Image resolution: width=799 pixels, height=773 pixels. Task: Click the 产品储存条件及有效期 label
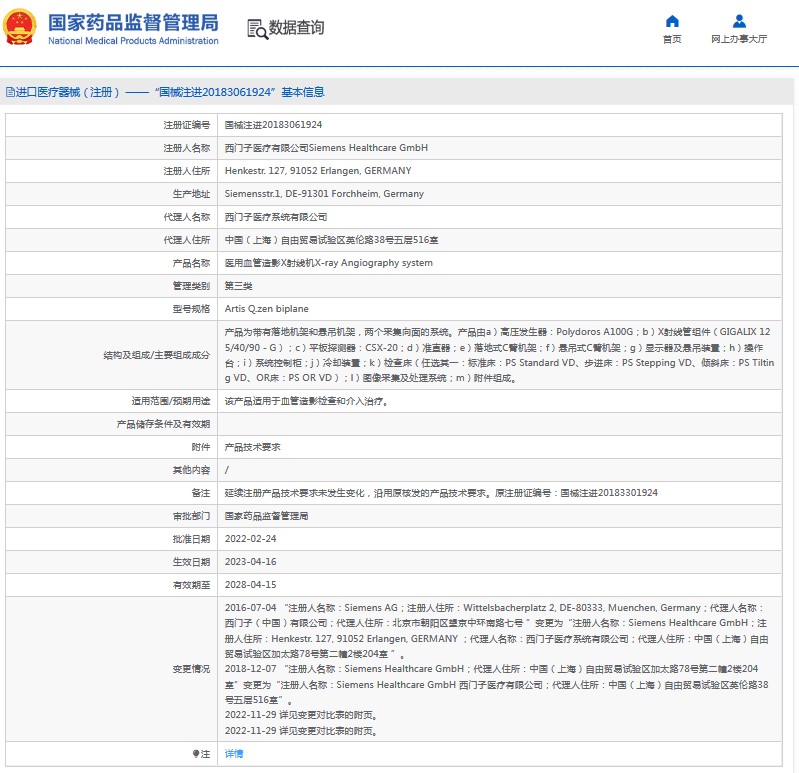(x=163, y=424)
